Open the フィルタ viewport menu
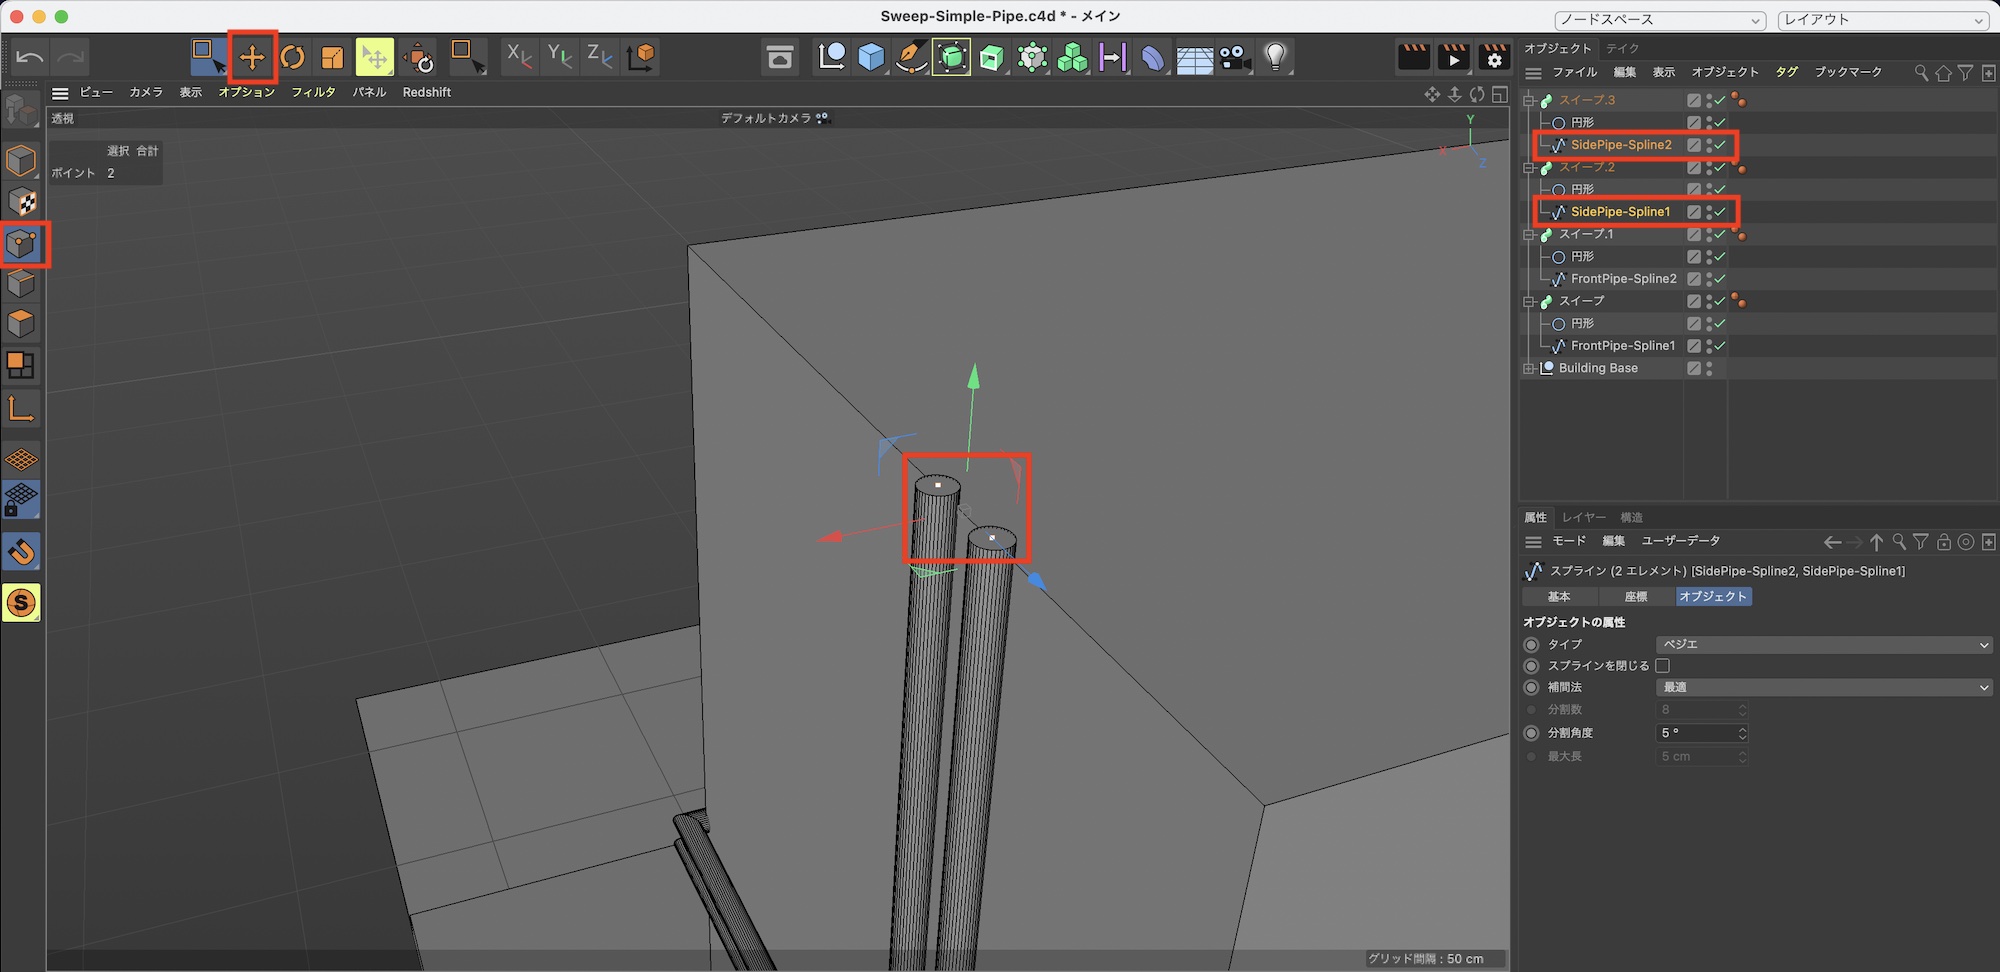This screenshot has width=2000, height=972. 313,92
